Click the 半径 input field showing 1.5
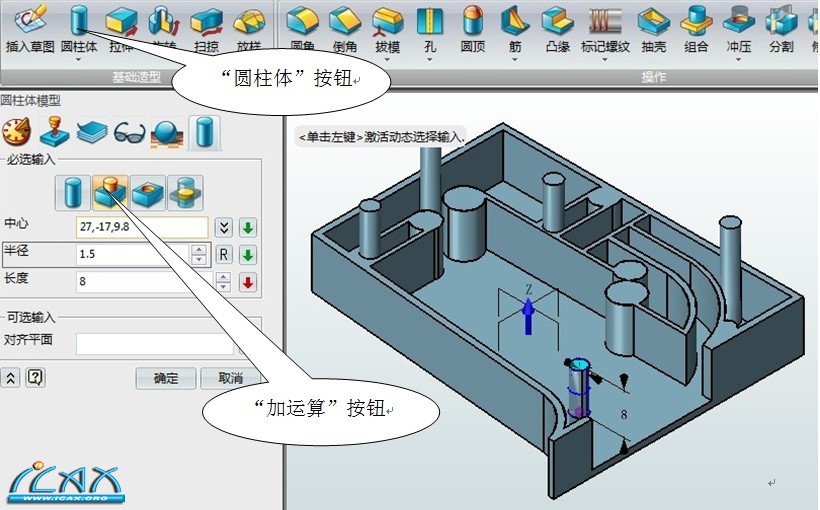Screen dimensions: 820x510 [134, 255]
